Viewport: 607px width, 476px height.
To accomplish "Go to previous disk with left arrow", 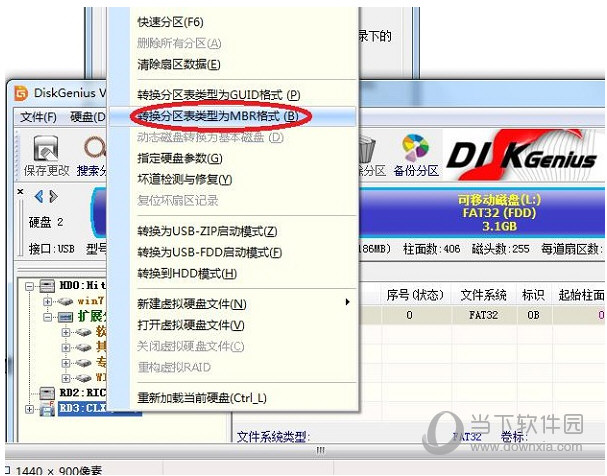I will [39, 197].
